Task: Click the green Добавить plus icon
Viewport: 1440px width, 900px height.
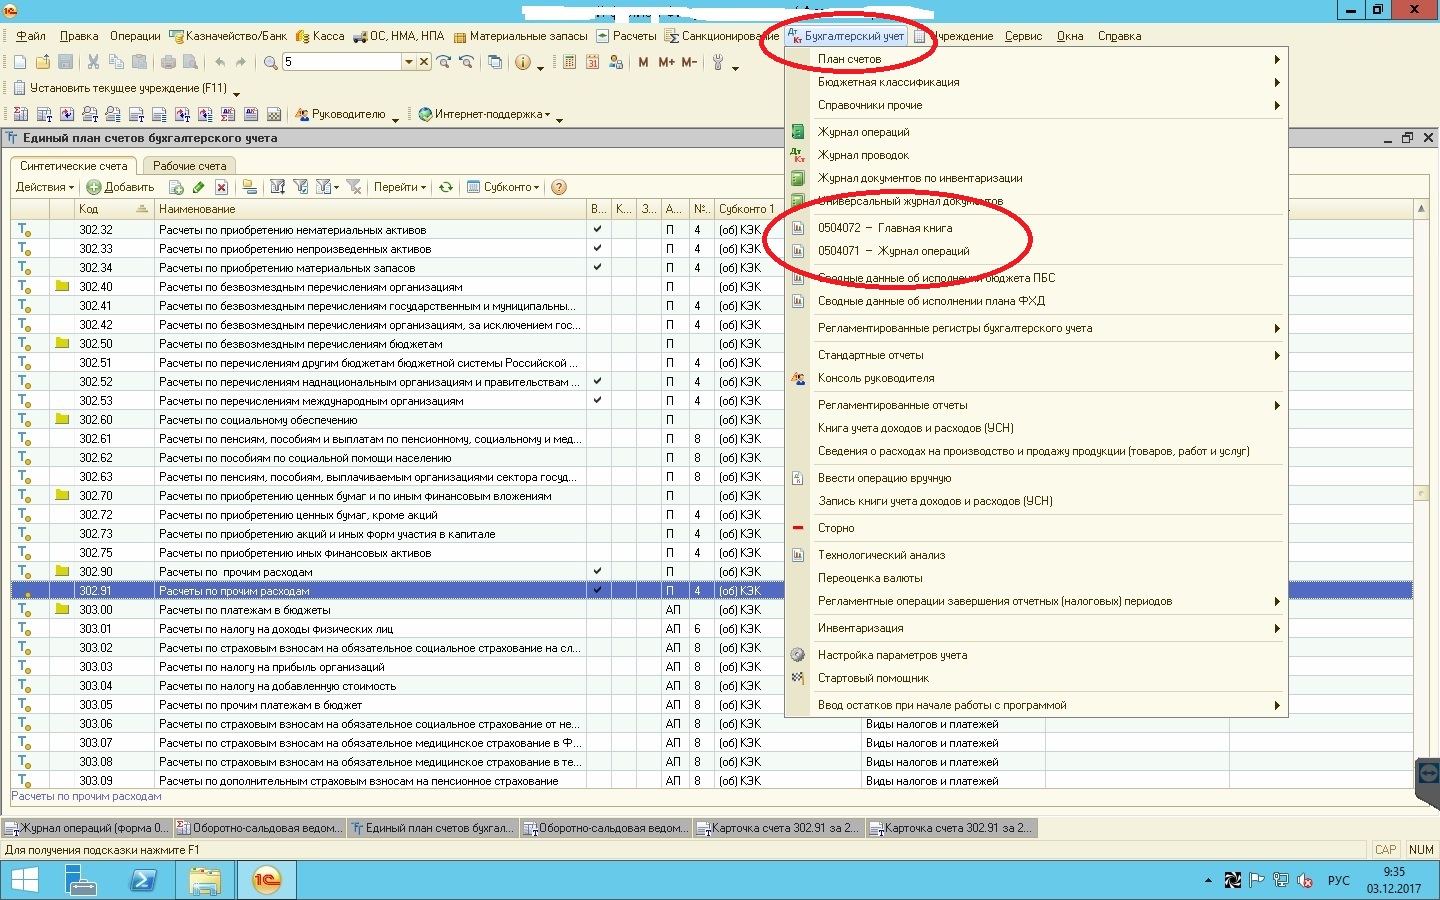Action: coord(94,187)
